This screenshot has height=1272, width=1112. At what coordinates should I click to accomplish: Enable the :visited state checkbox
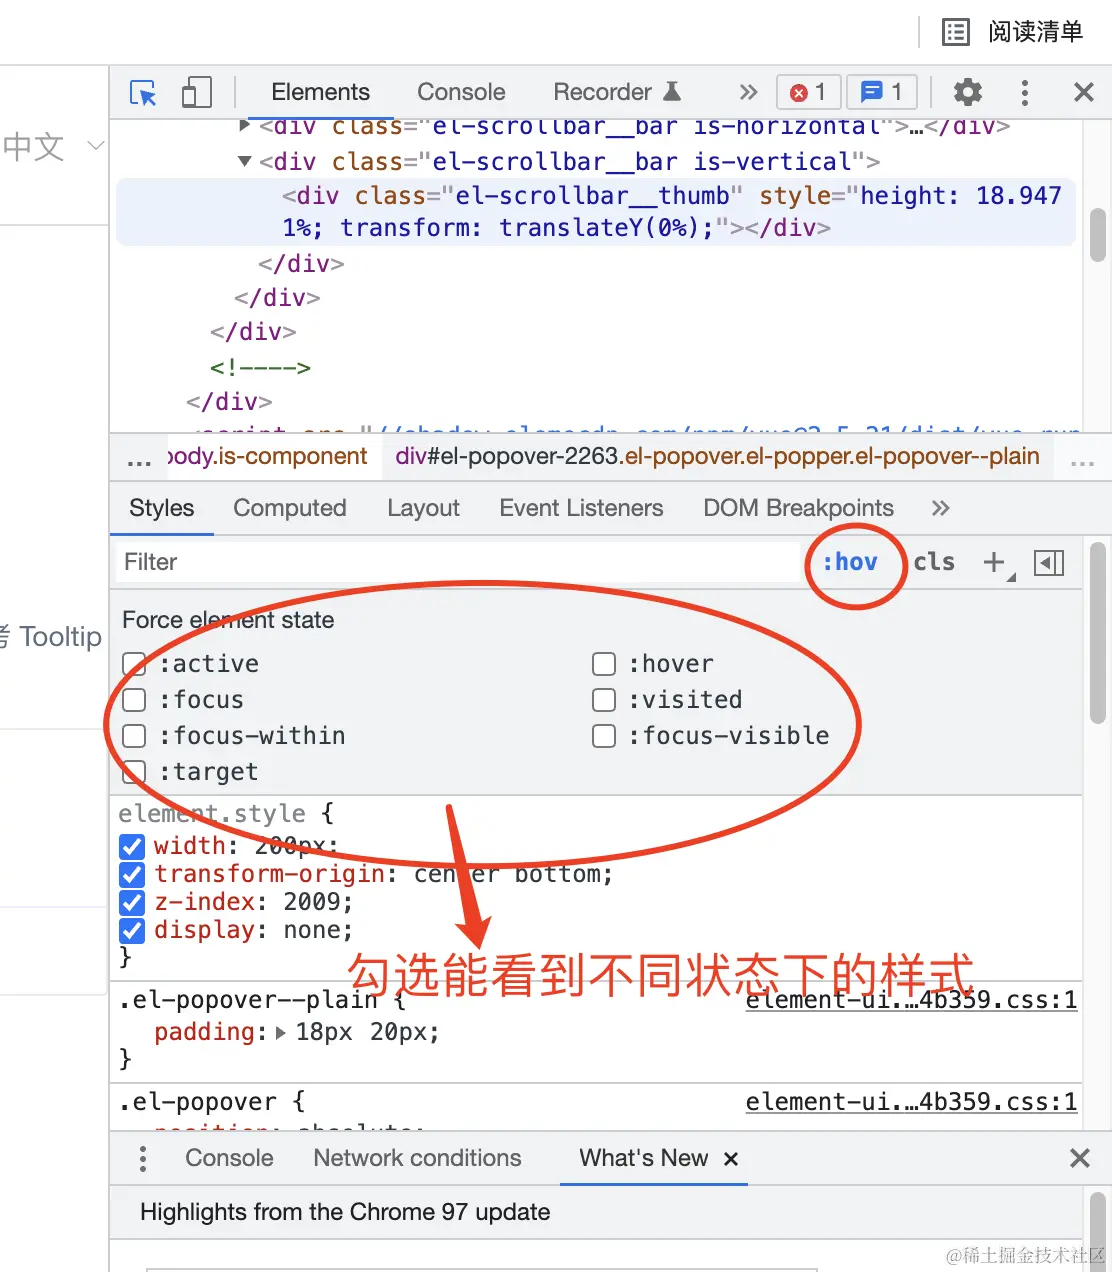604,700
